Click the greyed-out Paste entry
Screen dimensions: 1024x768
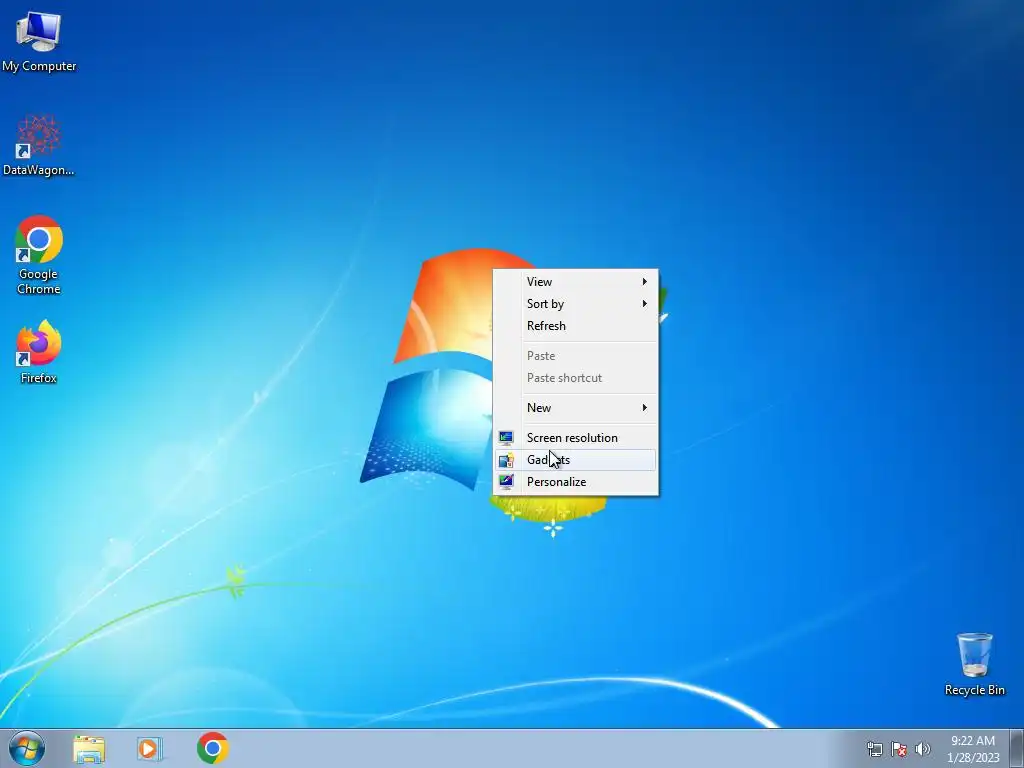pos(575,356)
